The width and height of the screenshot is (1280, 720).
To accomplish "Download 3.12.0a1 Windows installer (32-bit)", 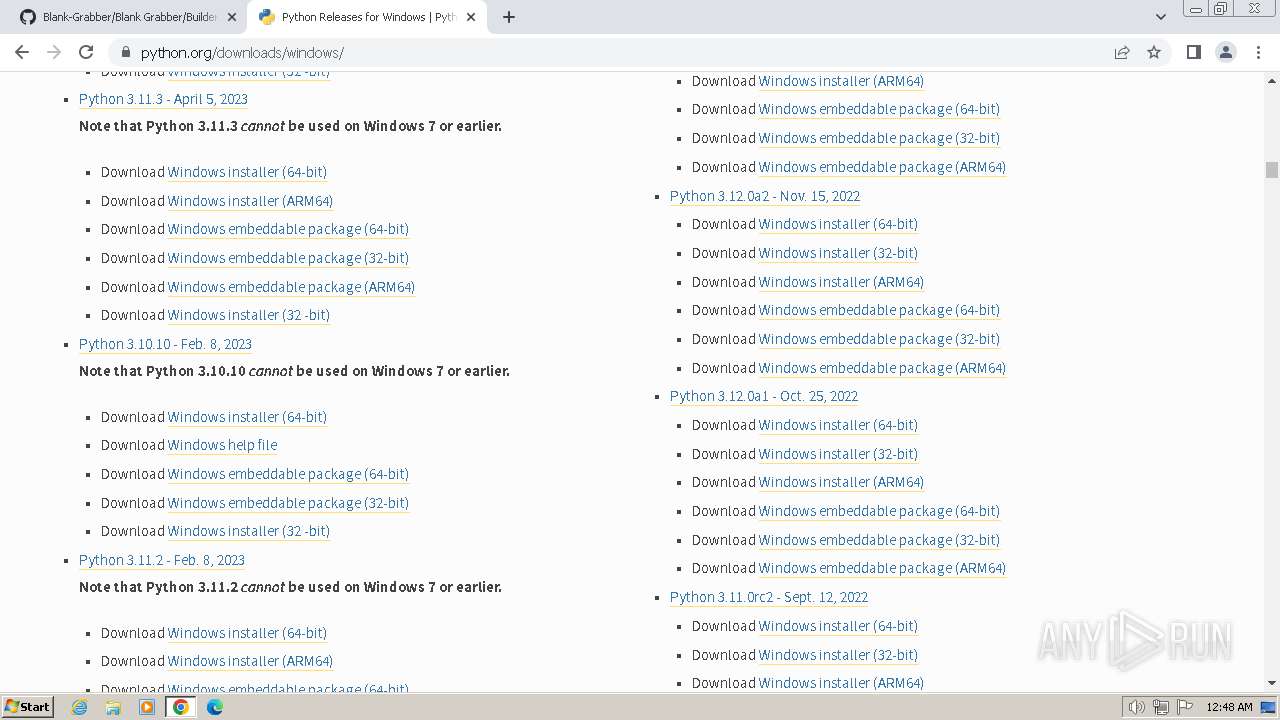I will pyautogui.click(x=838, y=454).
